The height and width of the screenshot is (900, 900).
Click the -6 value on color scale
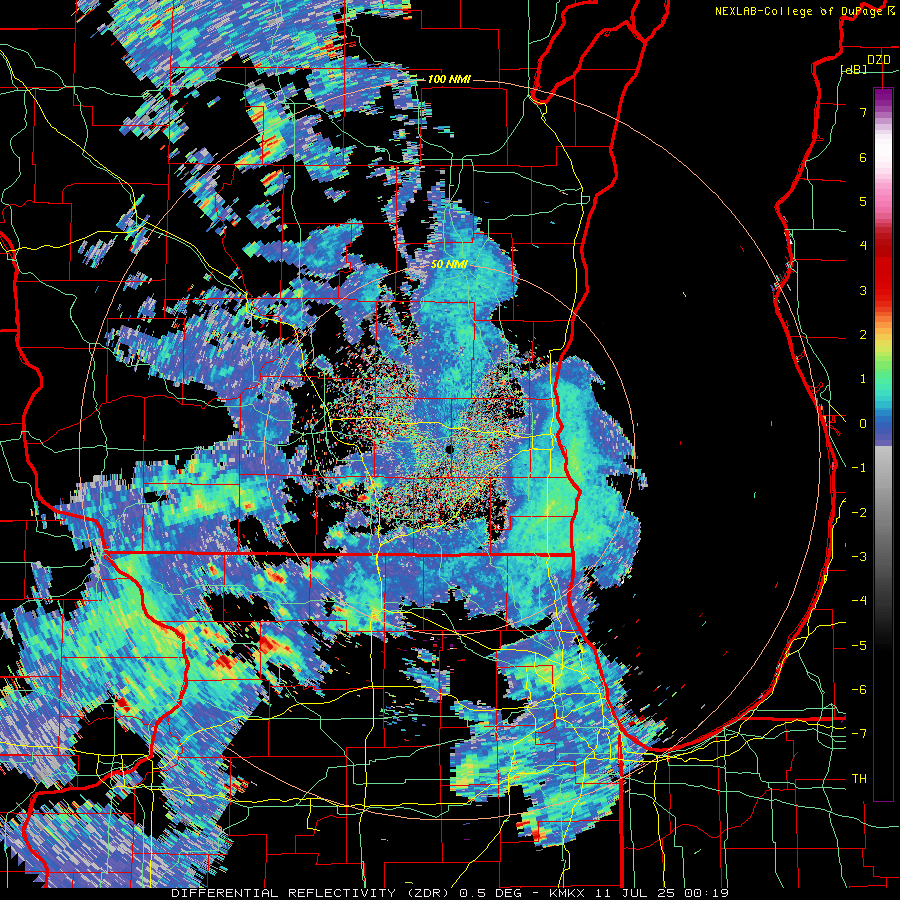(x=859, y=690)
